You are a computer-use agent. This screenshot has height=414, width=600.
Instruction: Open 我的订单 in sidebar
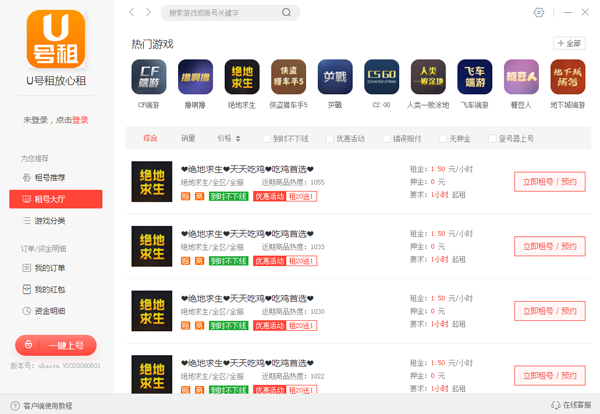56,268
